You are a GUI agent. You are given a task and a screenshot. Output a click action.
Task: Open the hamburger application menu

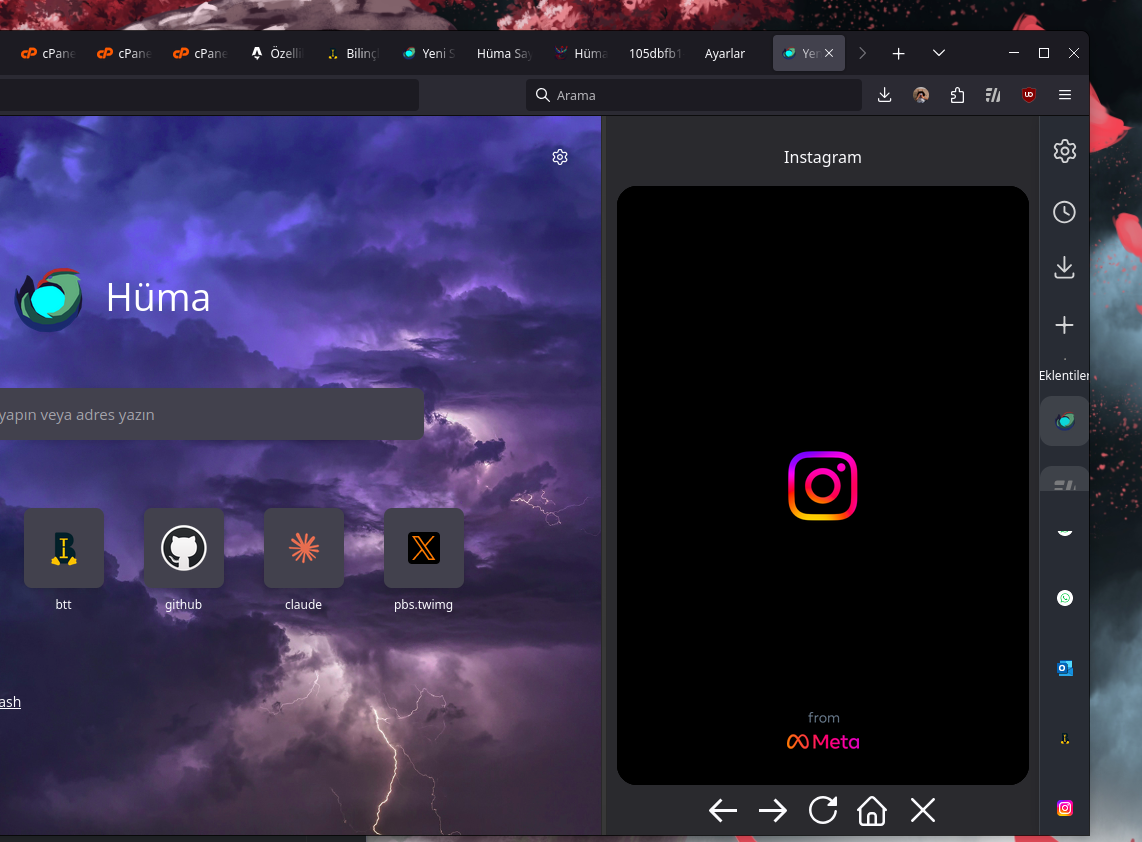point(1065,95)
